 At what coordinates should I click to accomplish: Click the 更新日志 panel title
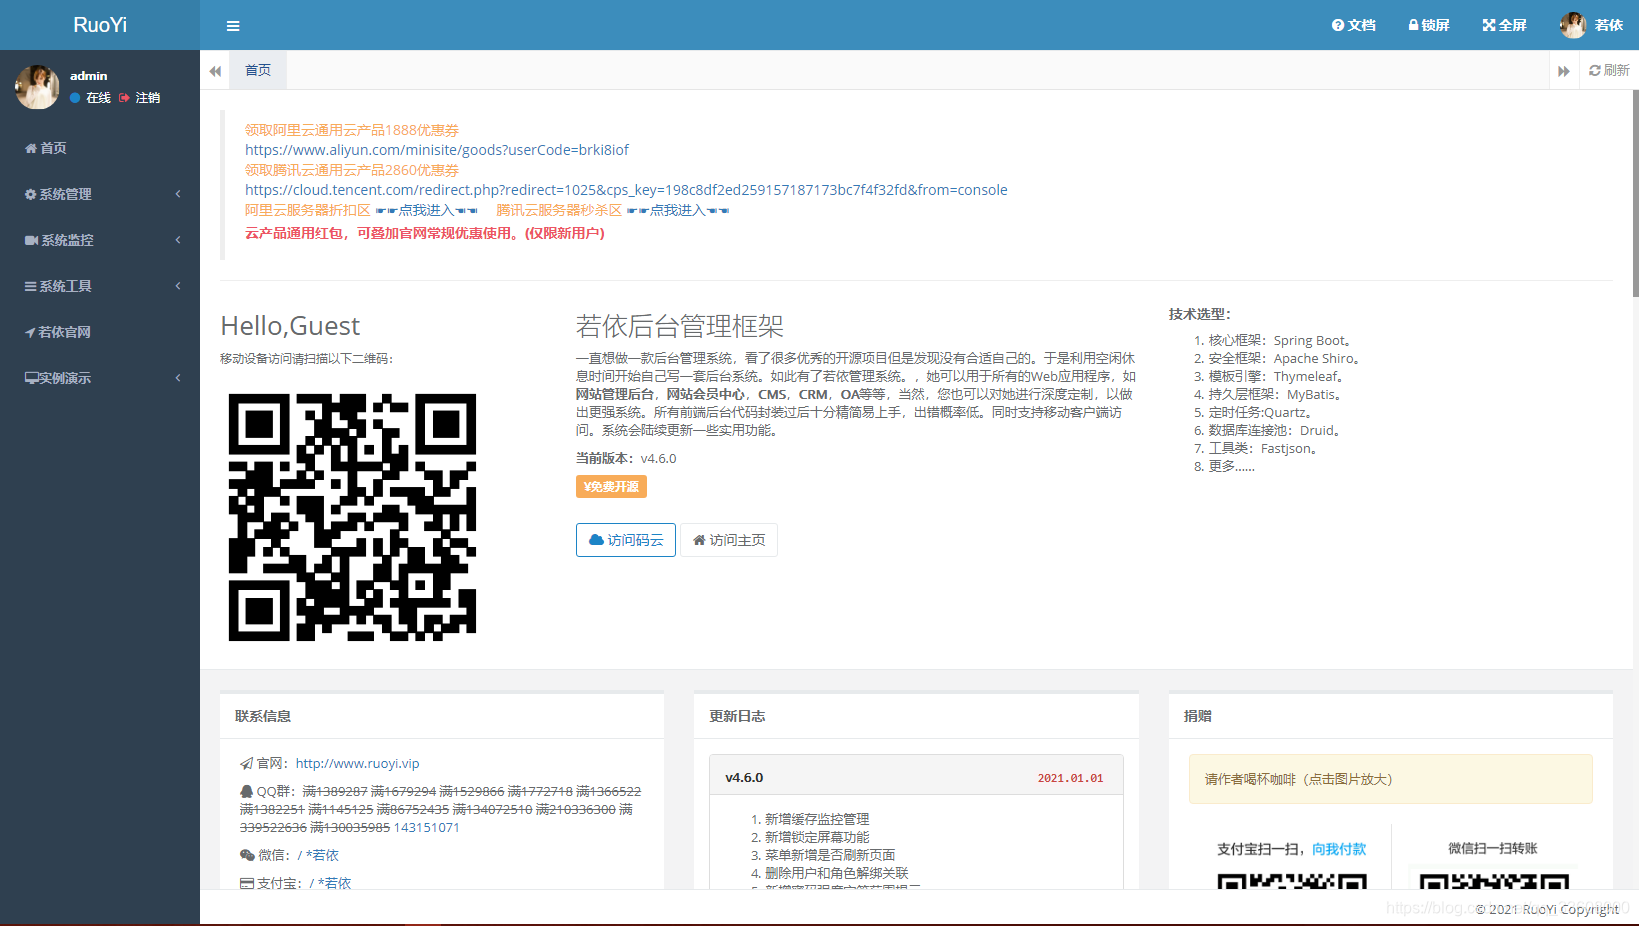(737, 716)
